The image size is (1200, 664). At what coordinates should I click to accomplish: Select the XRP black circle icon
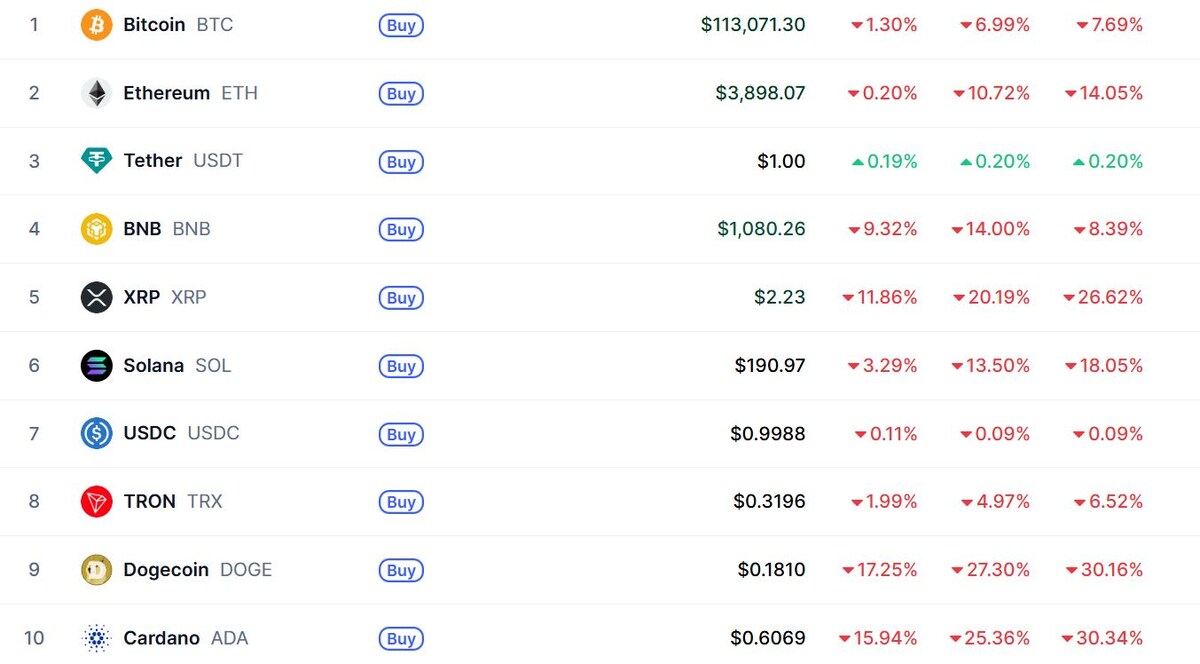click(x=96, y=297)
